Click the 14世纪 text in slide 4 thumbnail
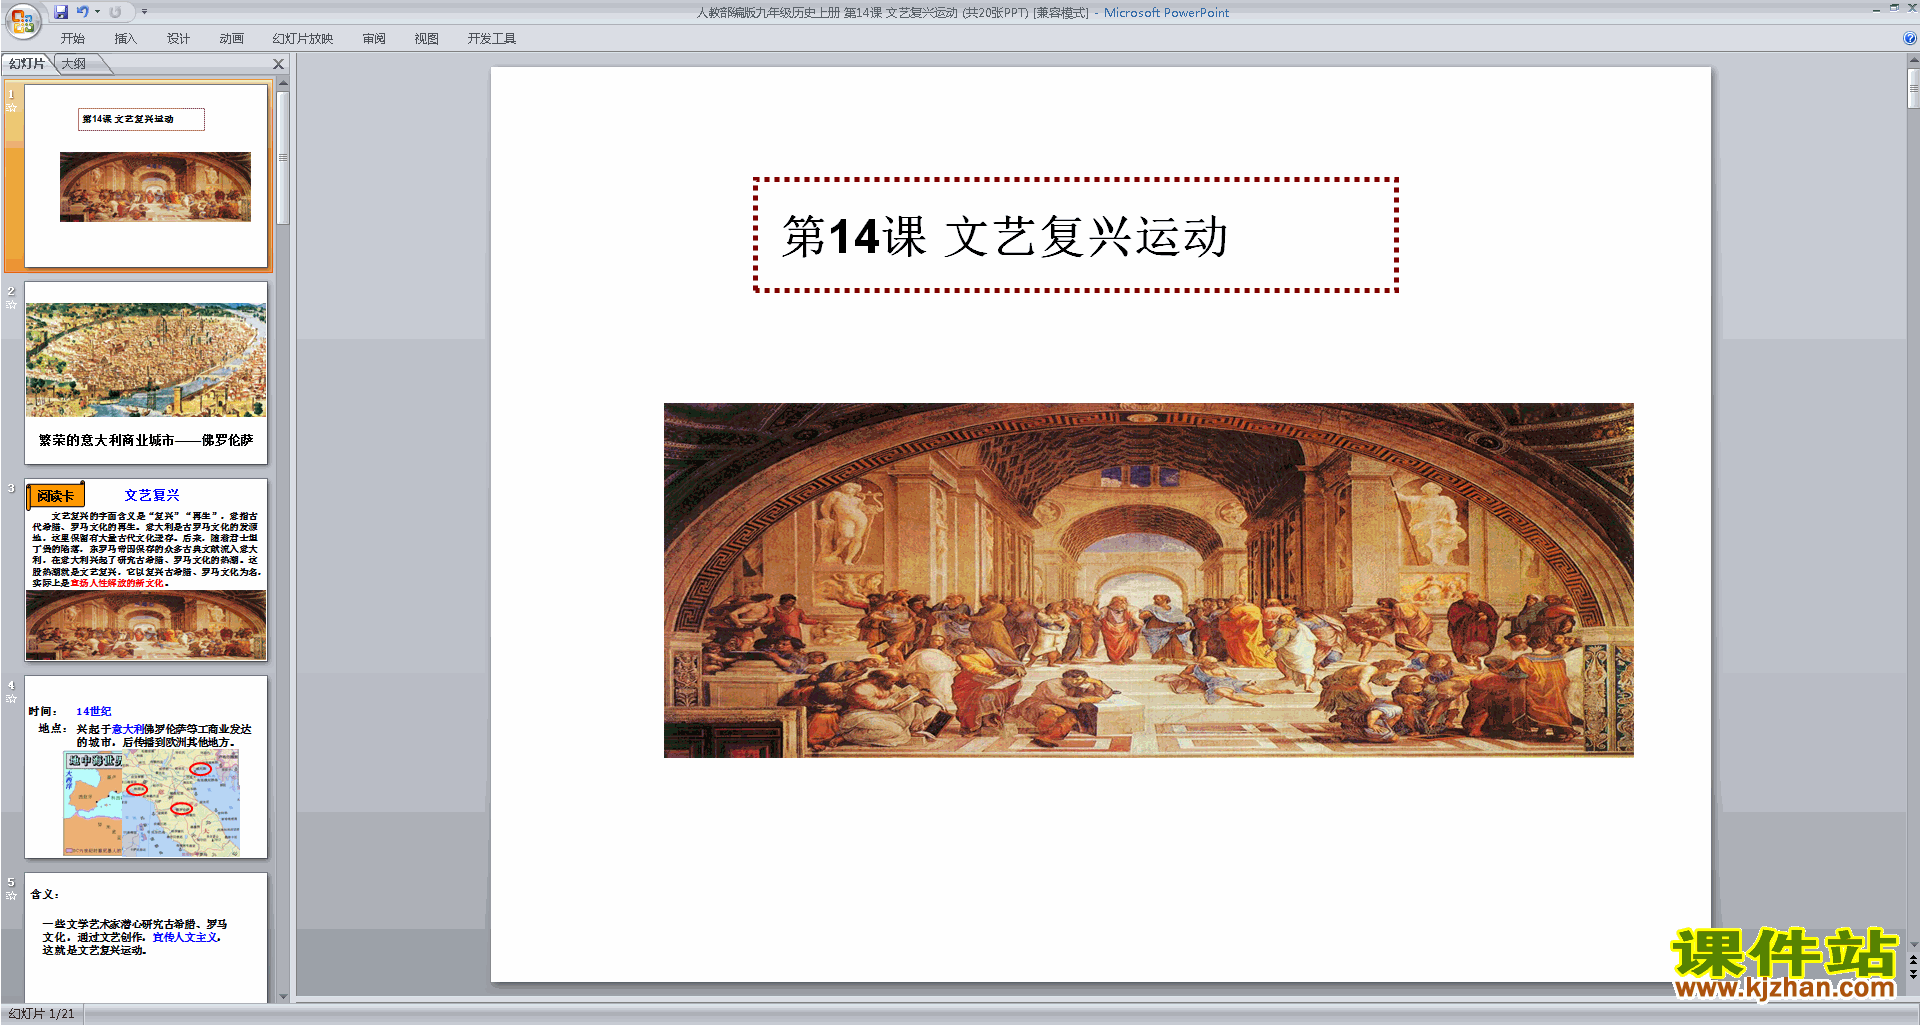 tap(94, 711)
